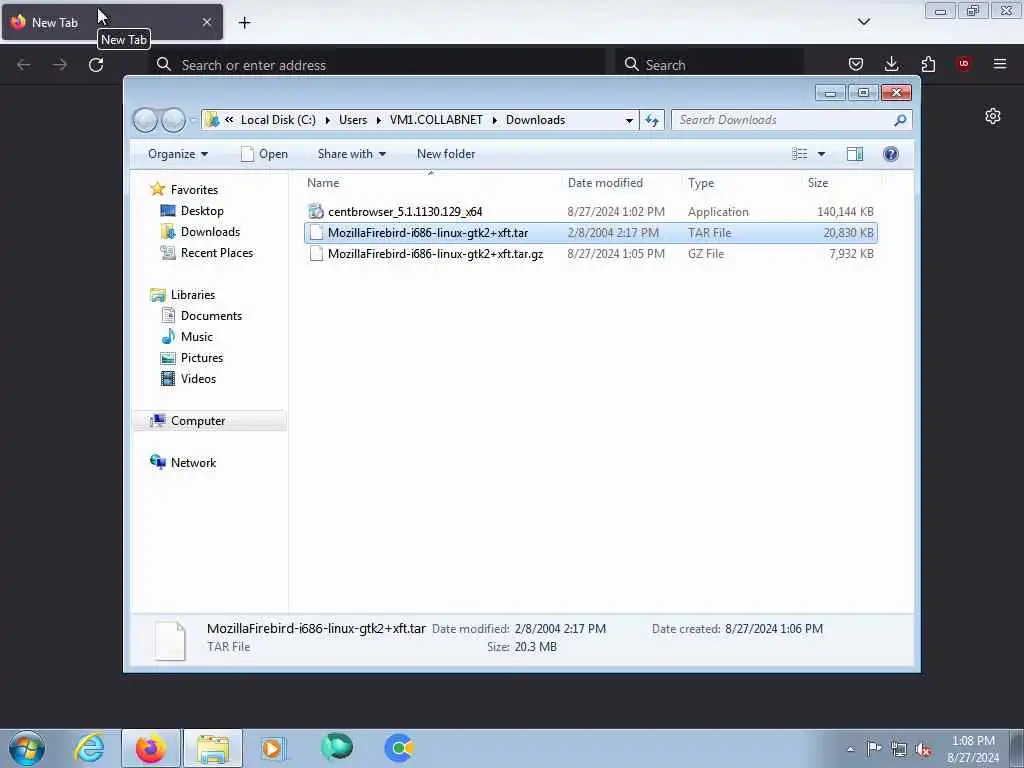
Task: Go back in Firefox
Action: pos(24,65)
